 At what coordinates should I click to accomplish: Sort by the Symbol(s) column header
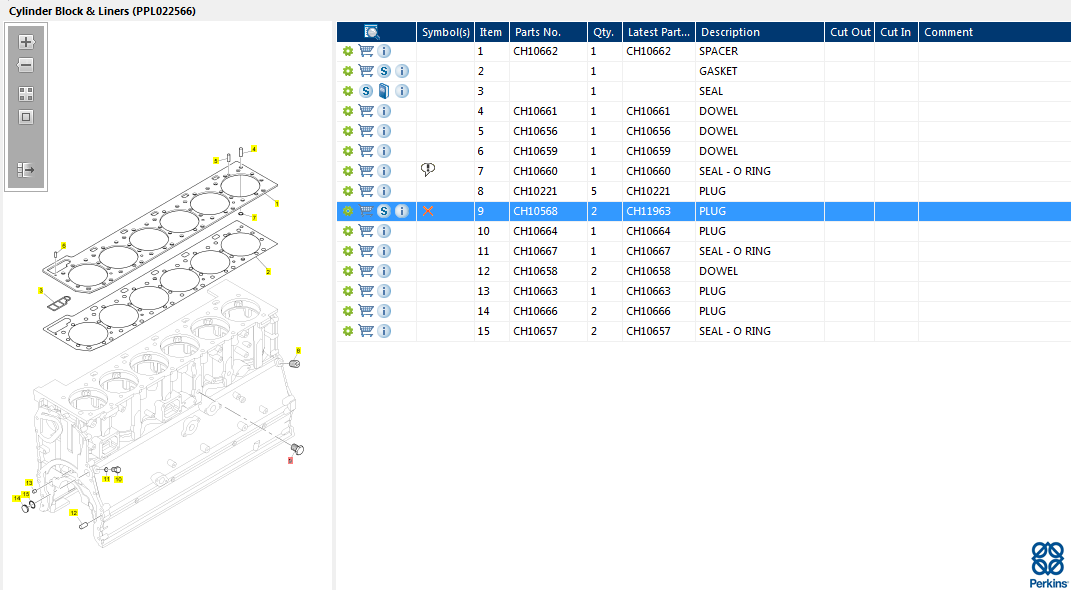[446, 32]
